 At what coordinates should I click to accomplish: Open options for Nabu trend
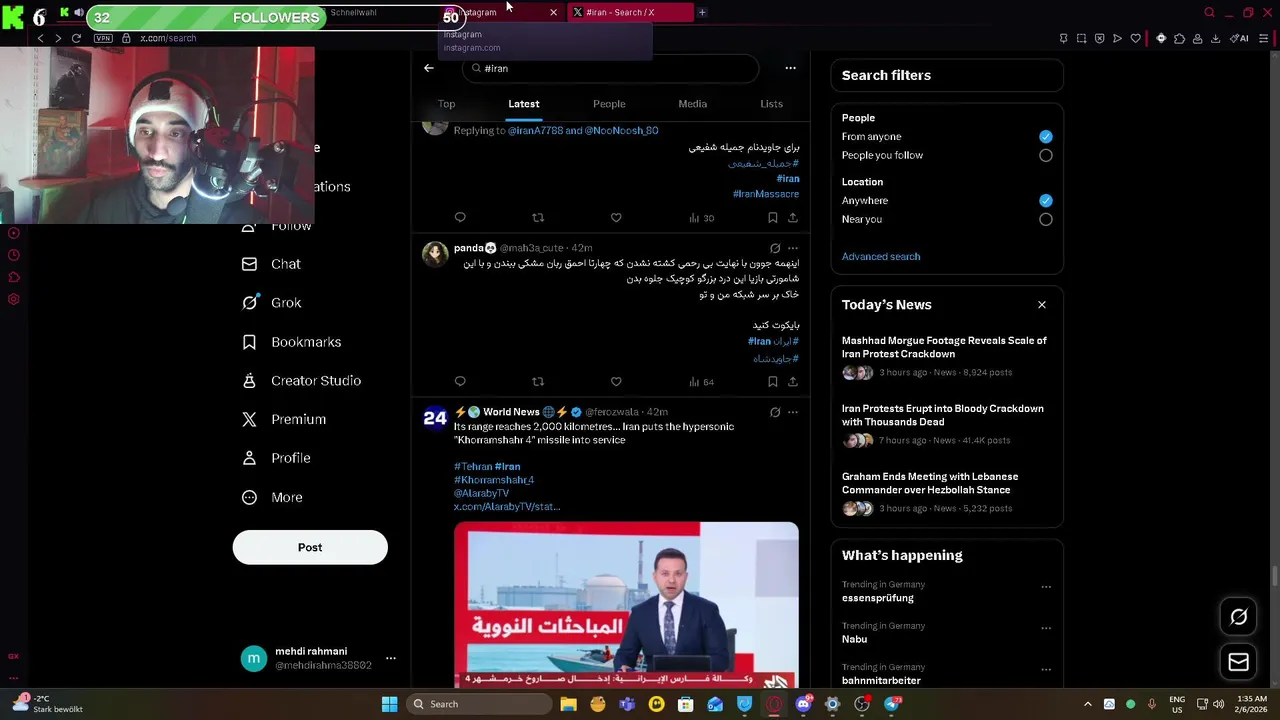click(x=1046, y=628)
